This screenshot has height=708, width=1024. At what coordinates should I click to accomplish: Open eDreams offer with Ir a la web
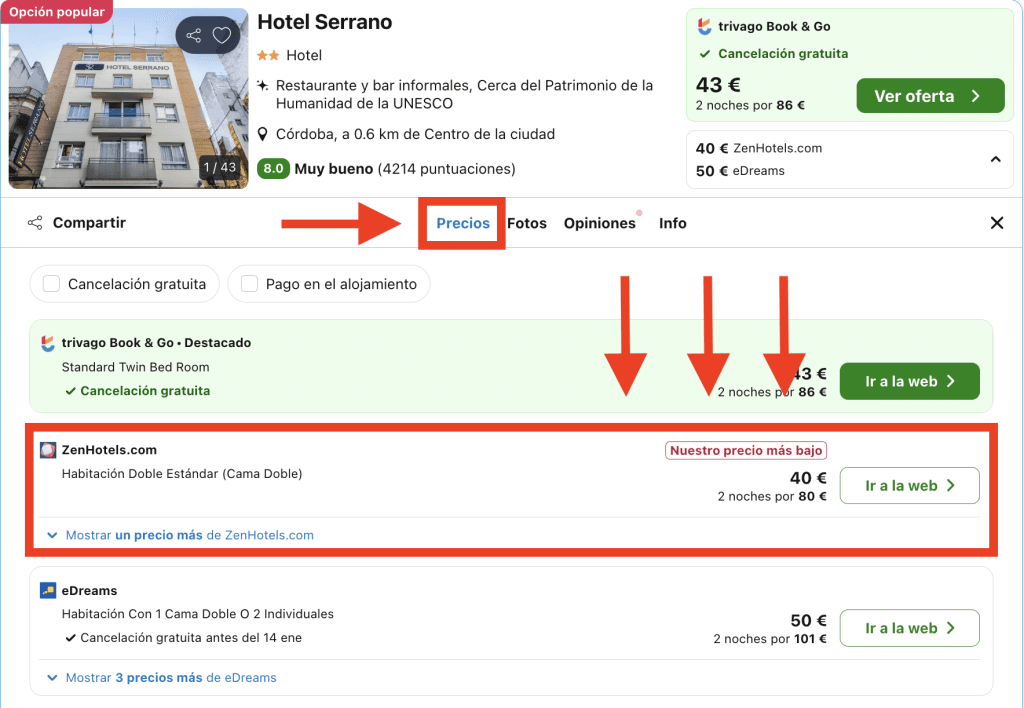click(x=909, y=628)
